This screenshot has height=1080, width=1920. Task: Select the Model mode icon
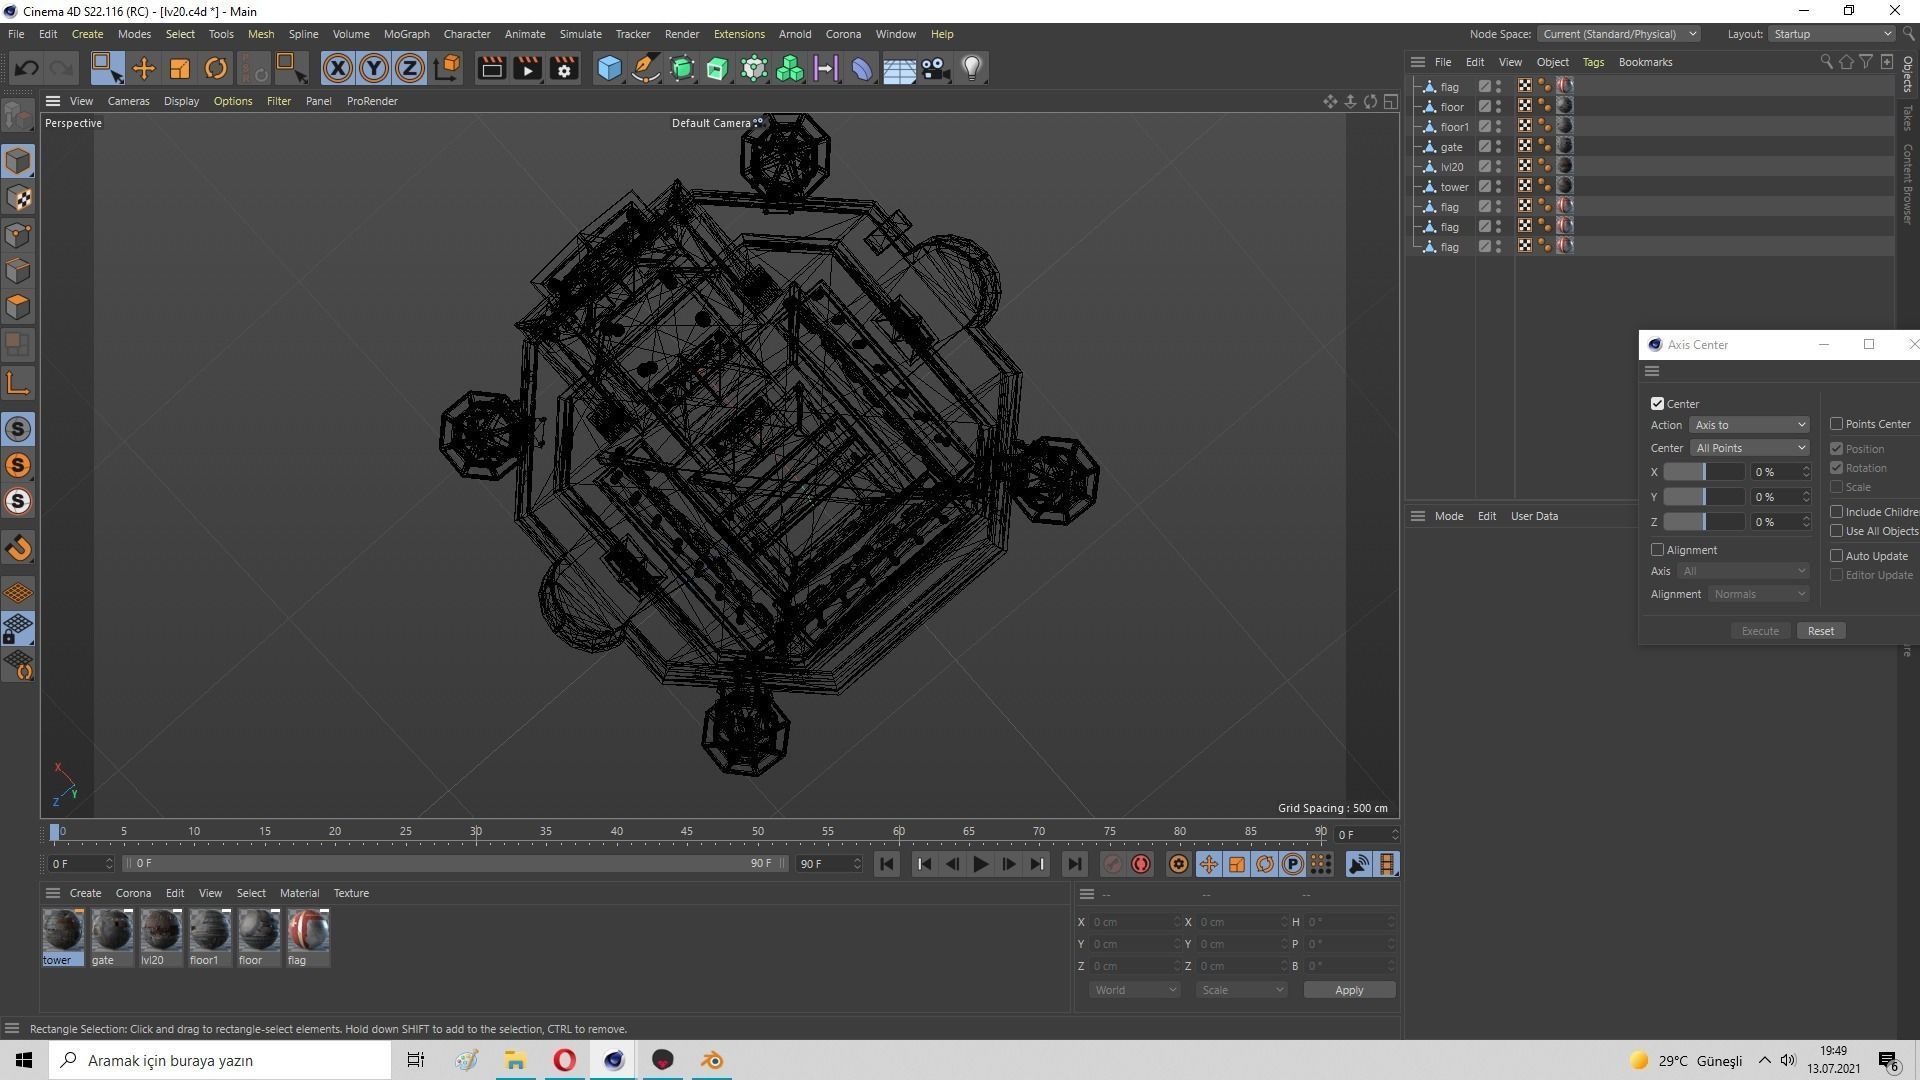[18, 161]
